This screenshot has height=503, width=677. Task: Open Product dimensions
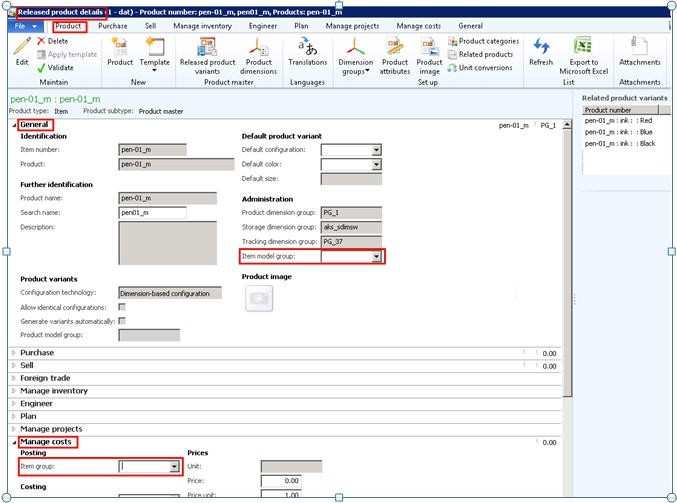(258, 56)
